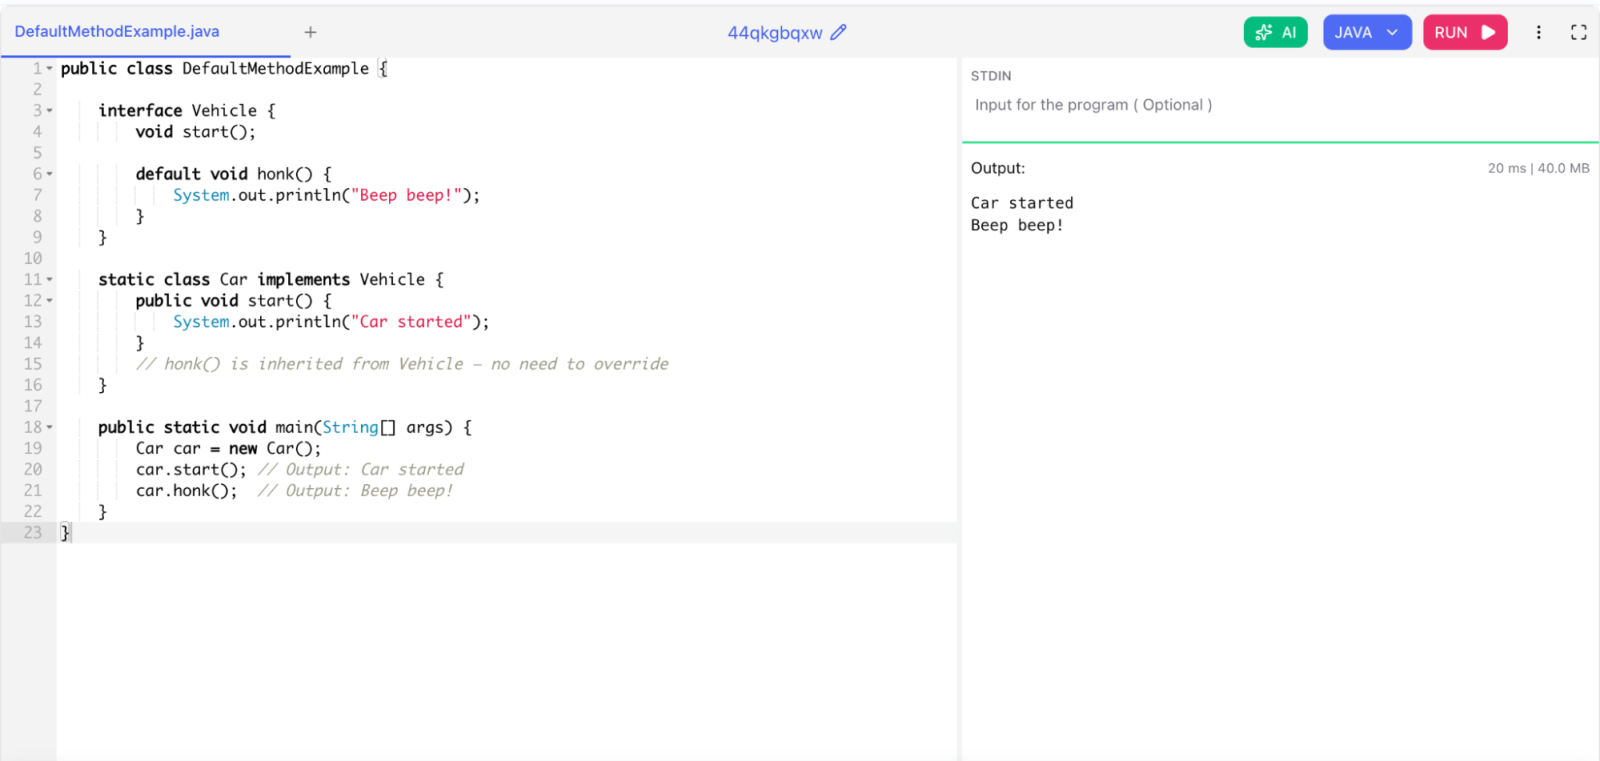Open the DefaultMethodExample.java tab
The width and height of the screenshot is (1600, 761).
117,32
